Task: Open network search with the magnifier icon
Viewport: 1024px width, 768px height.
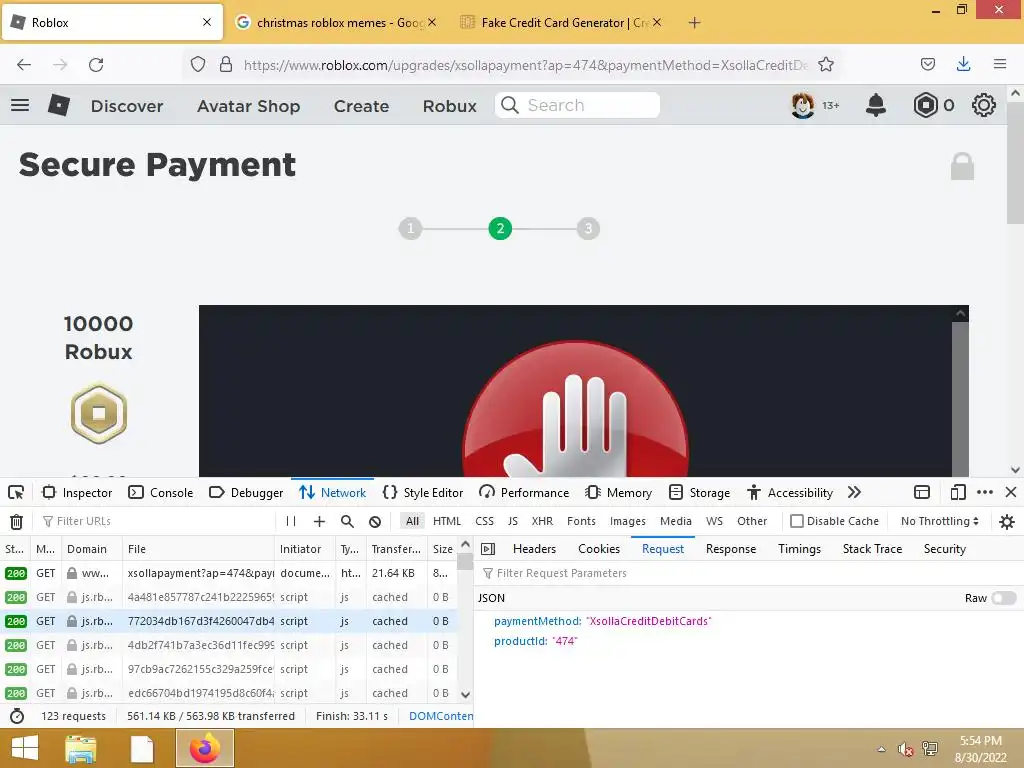Action: (347, 521)
